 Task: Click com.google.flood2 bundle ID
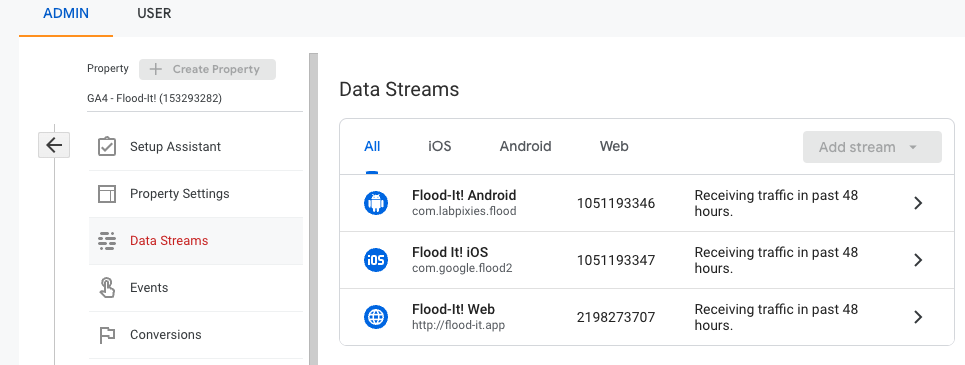[x=462, y=268]
